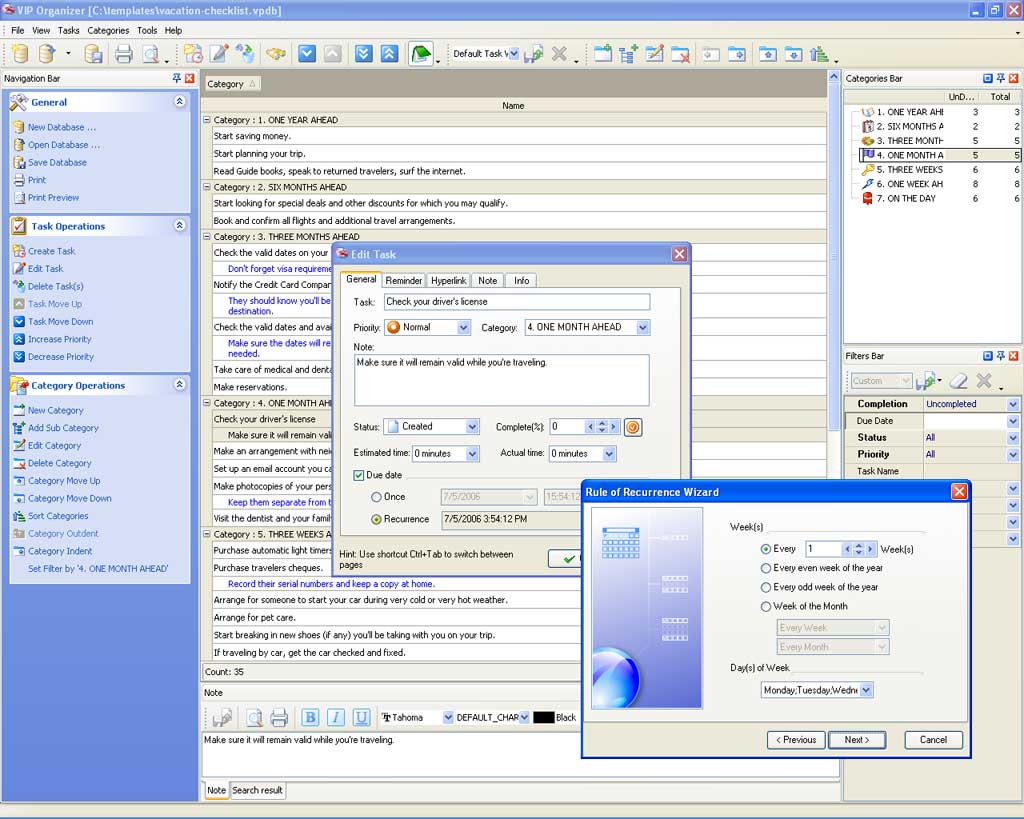Click the Edit Task pencil toolbar icon
Viewport: 1024px width, 819px height.
pyautogui.click(x=219, y=54)
